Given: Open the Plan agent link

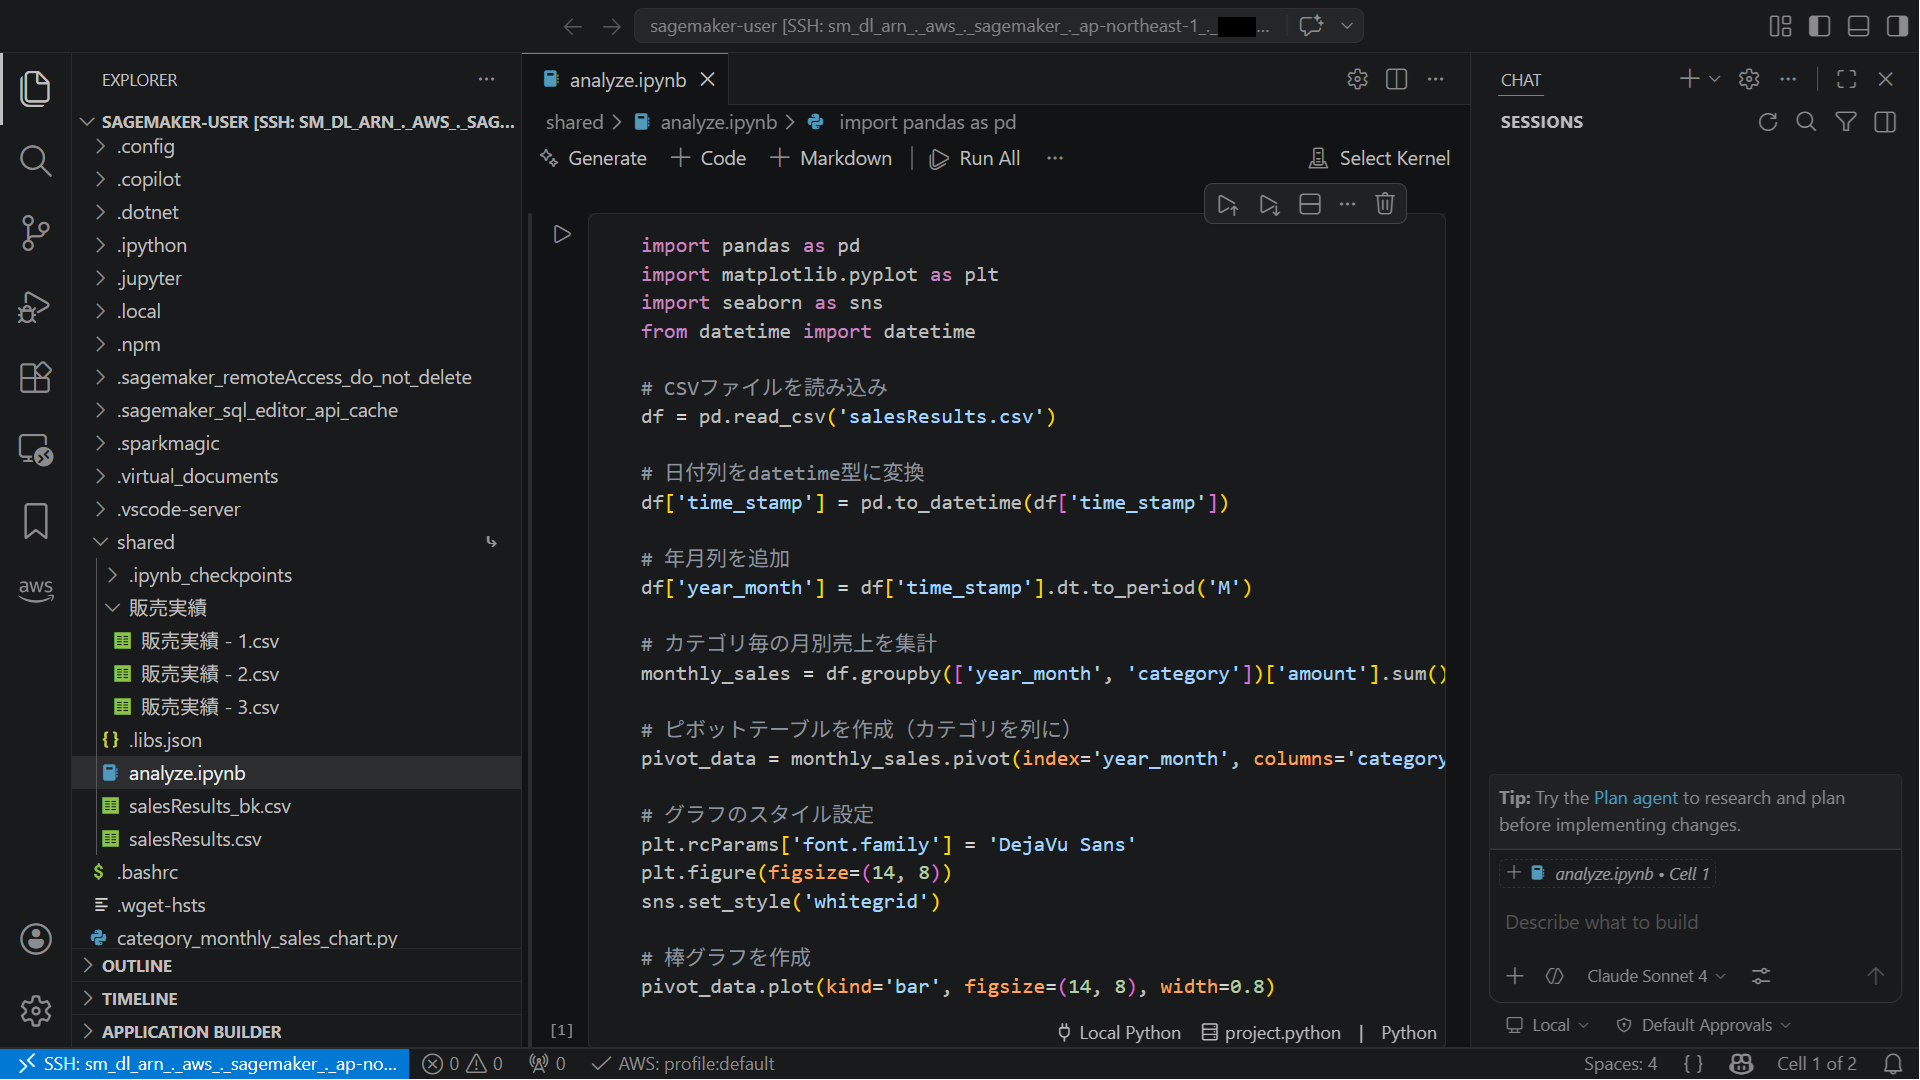Looking at the screenshot, I should [1635, 798].
